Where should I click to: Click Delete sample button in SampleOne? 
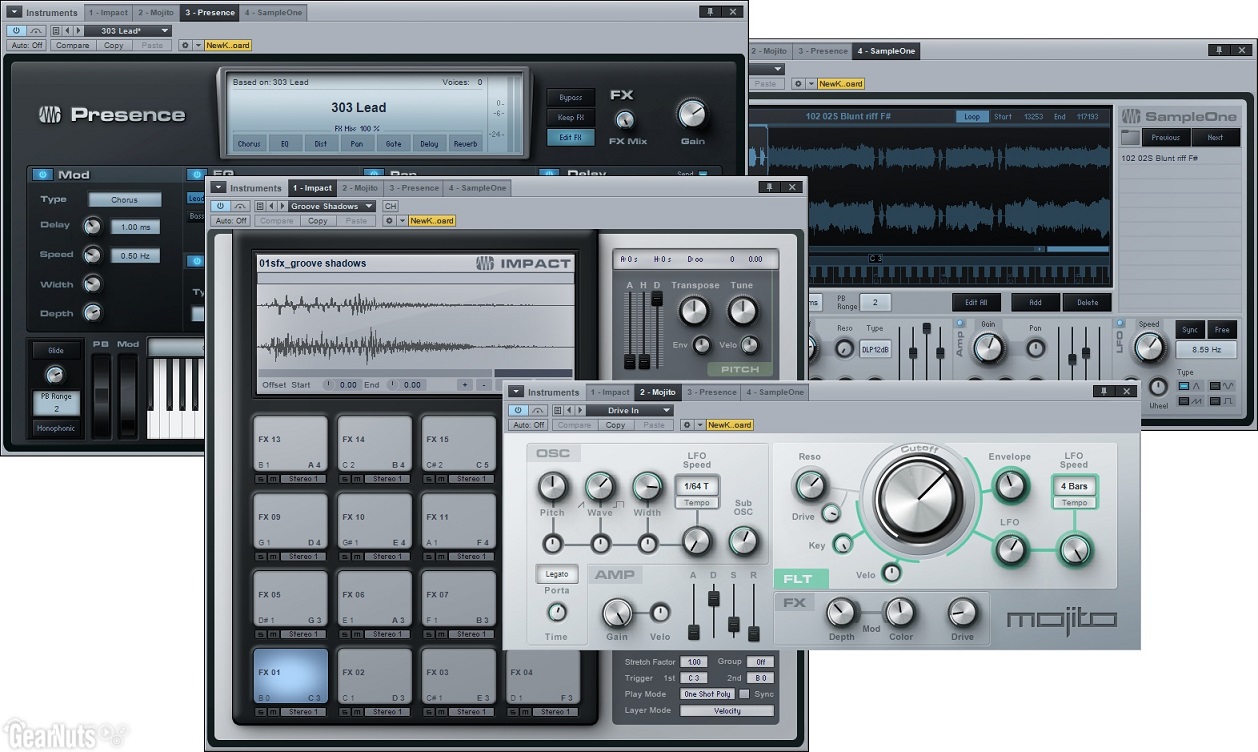tap(1087, 302)
